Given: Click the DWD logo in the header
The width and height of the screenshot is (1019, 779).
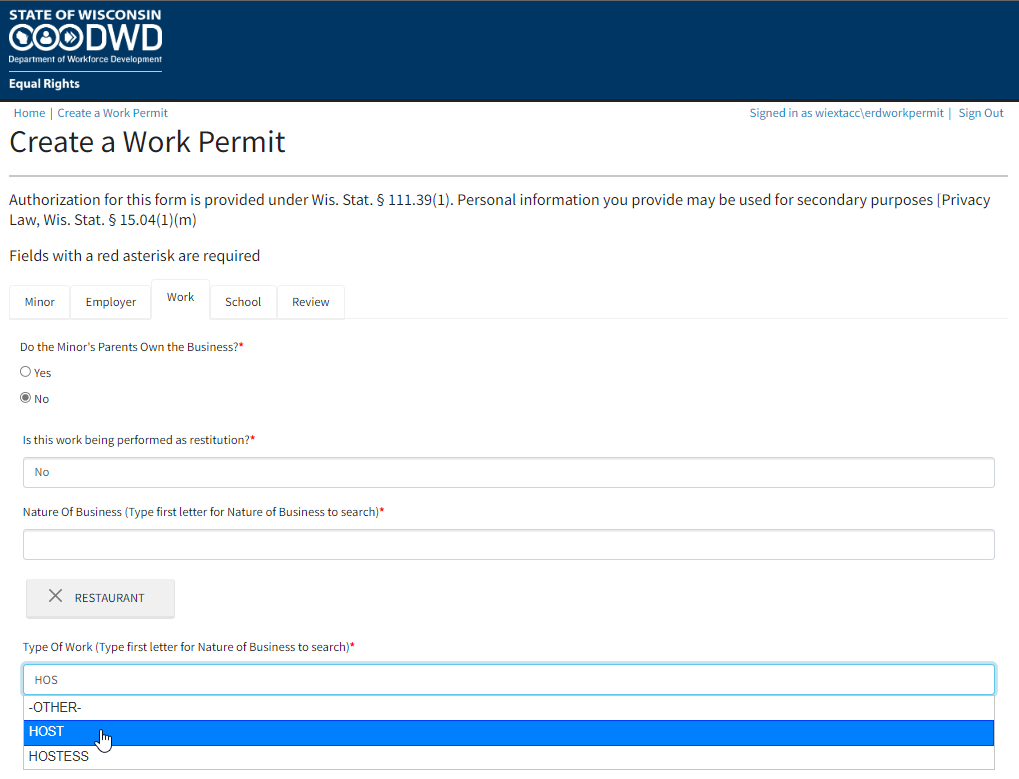Looking at the screenshot, I should pyautogui.click(x=85, y=38).
